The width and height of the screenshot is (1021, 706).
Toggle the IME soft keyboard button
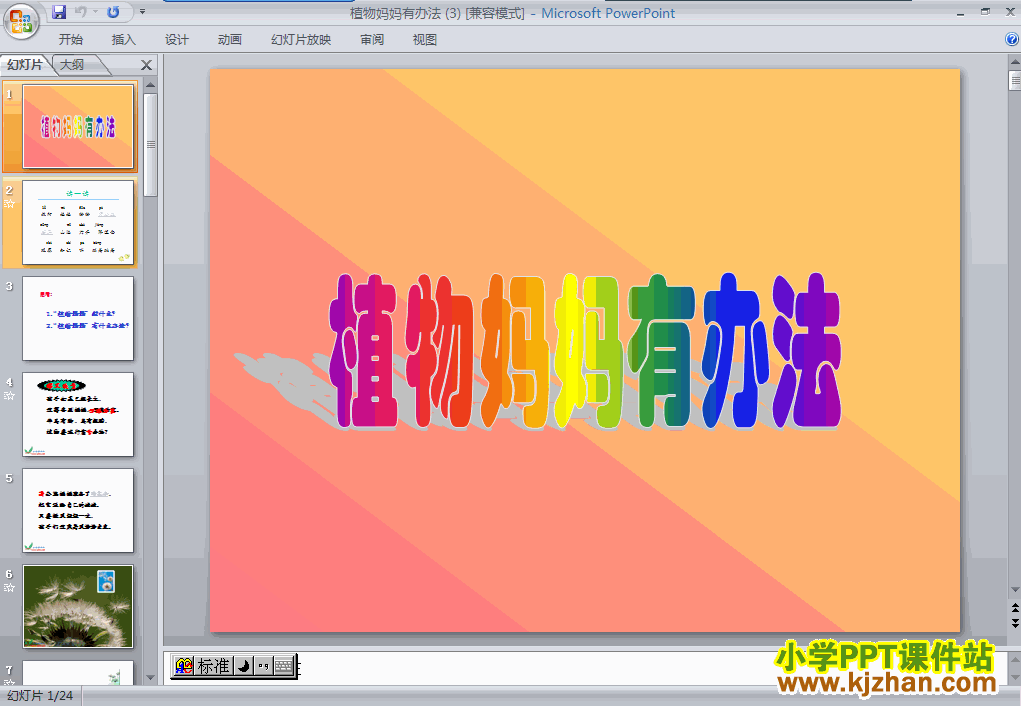pyautogui.click(x=284, y=666)
